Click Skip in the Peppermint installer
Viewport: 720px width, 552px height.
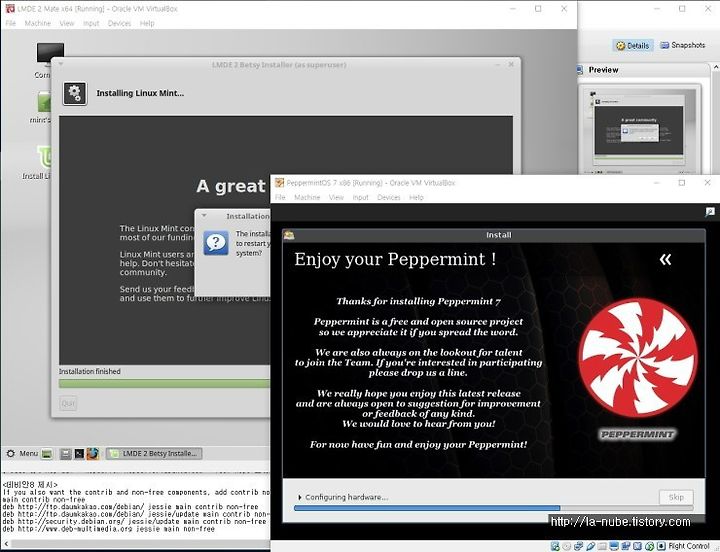coord(676,497)
